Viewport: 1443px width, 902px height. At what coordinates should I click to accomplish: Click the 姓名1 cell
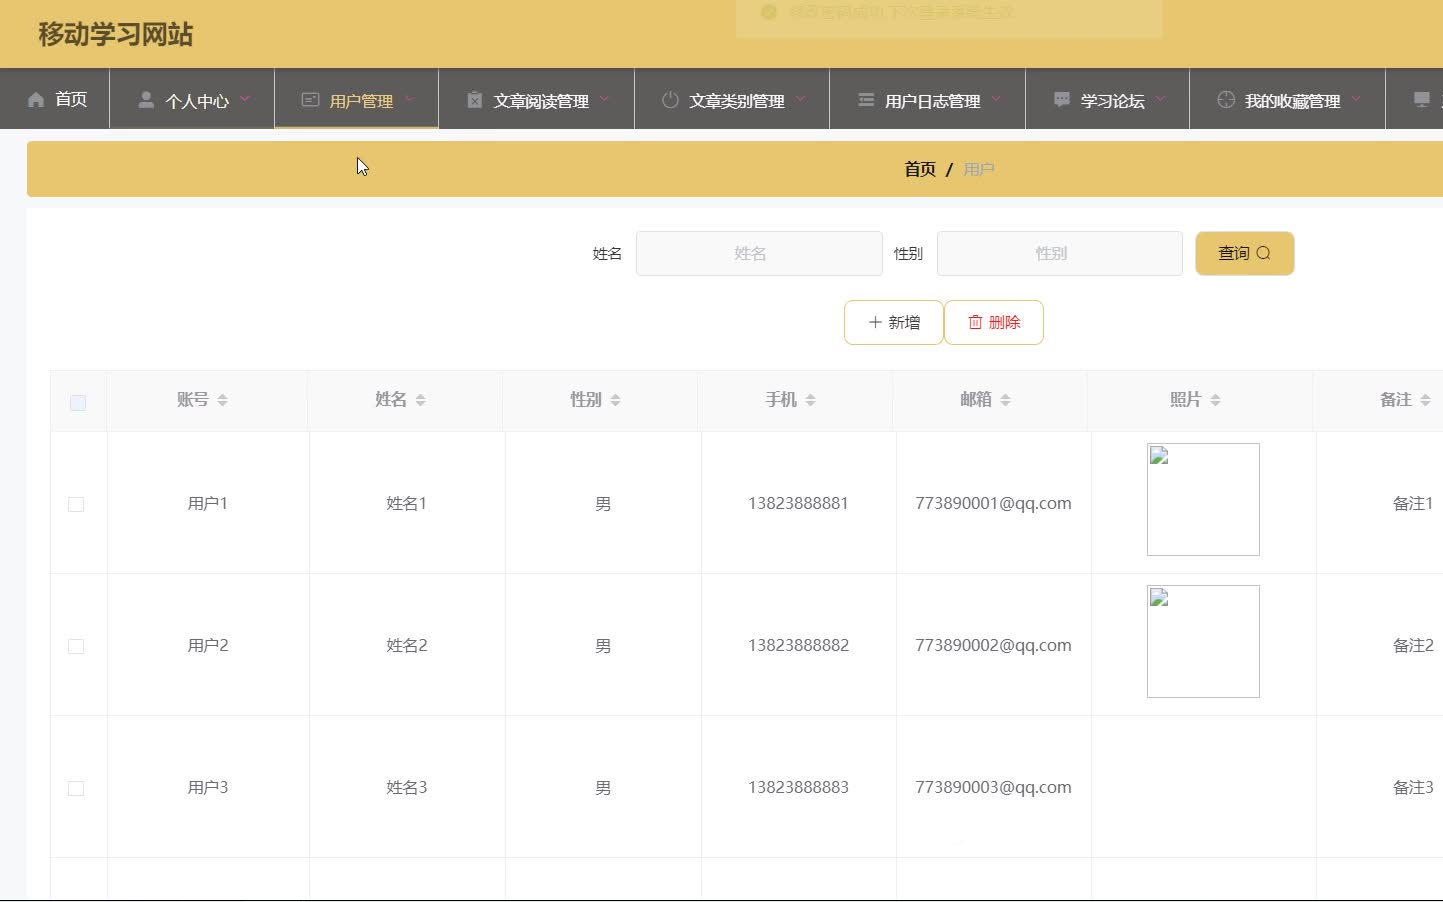(407, 504)
